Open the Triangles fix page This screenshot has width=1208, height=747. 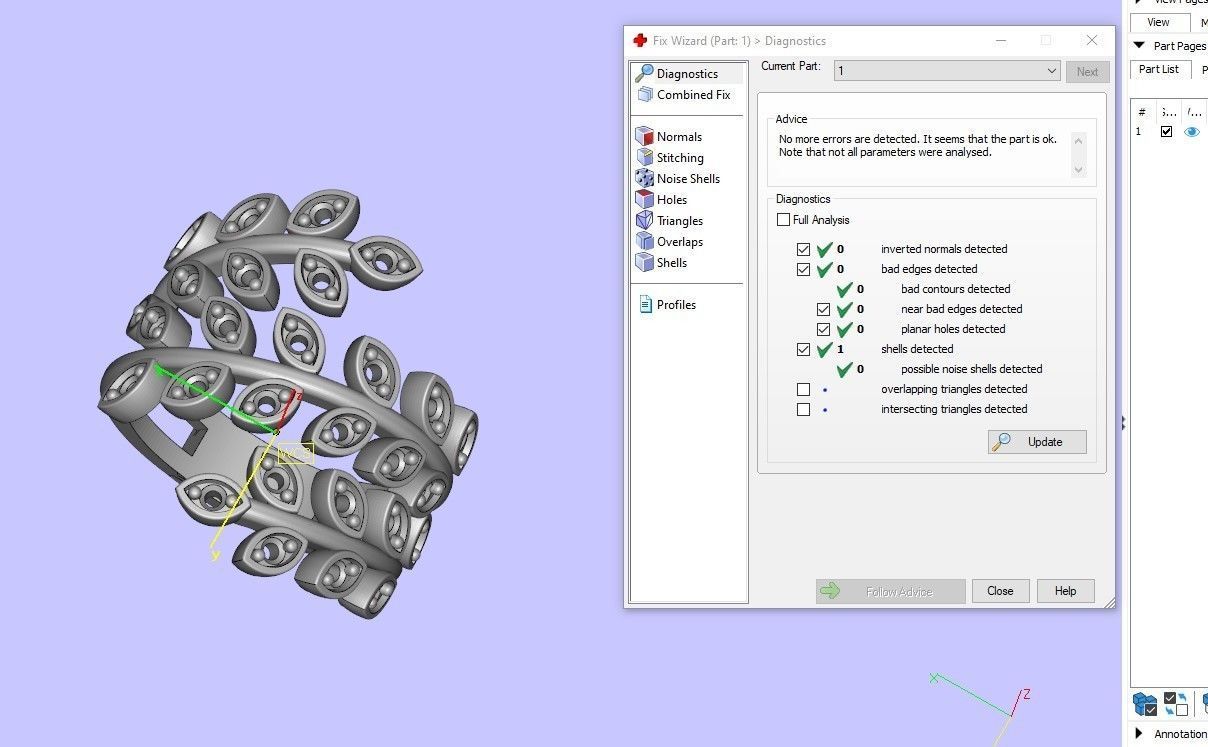click(670, 221)
